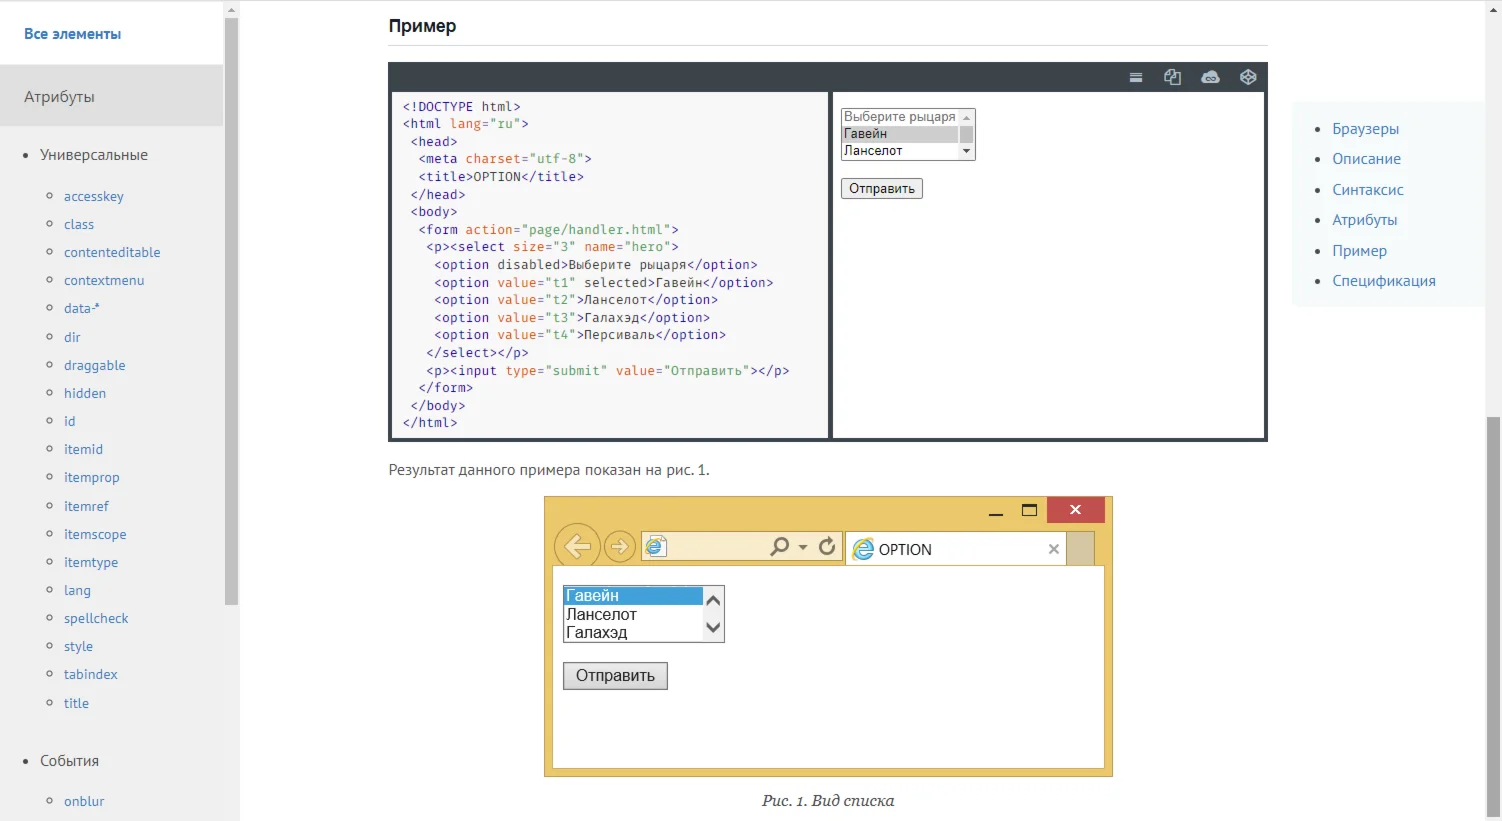1502x821 pixels.
Task: Open the Атрибуты sidebar section
Action: click(x=60, y=97)
